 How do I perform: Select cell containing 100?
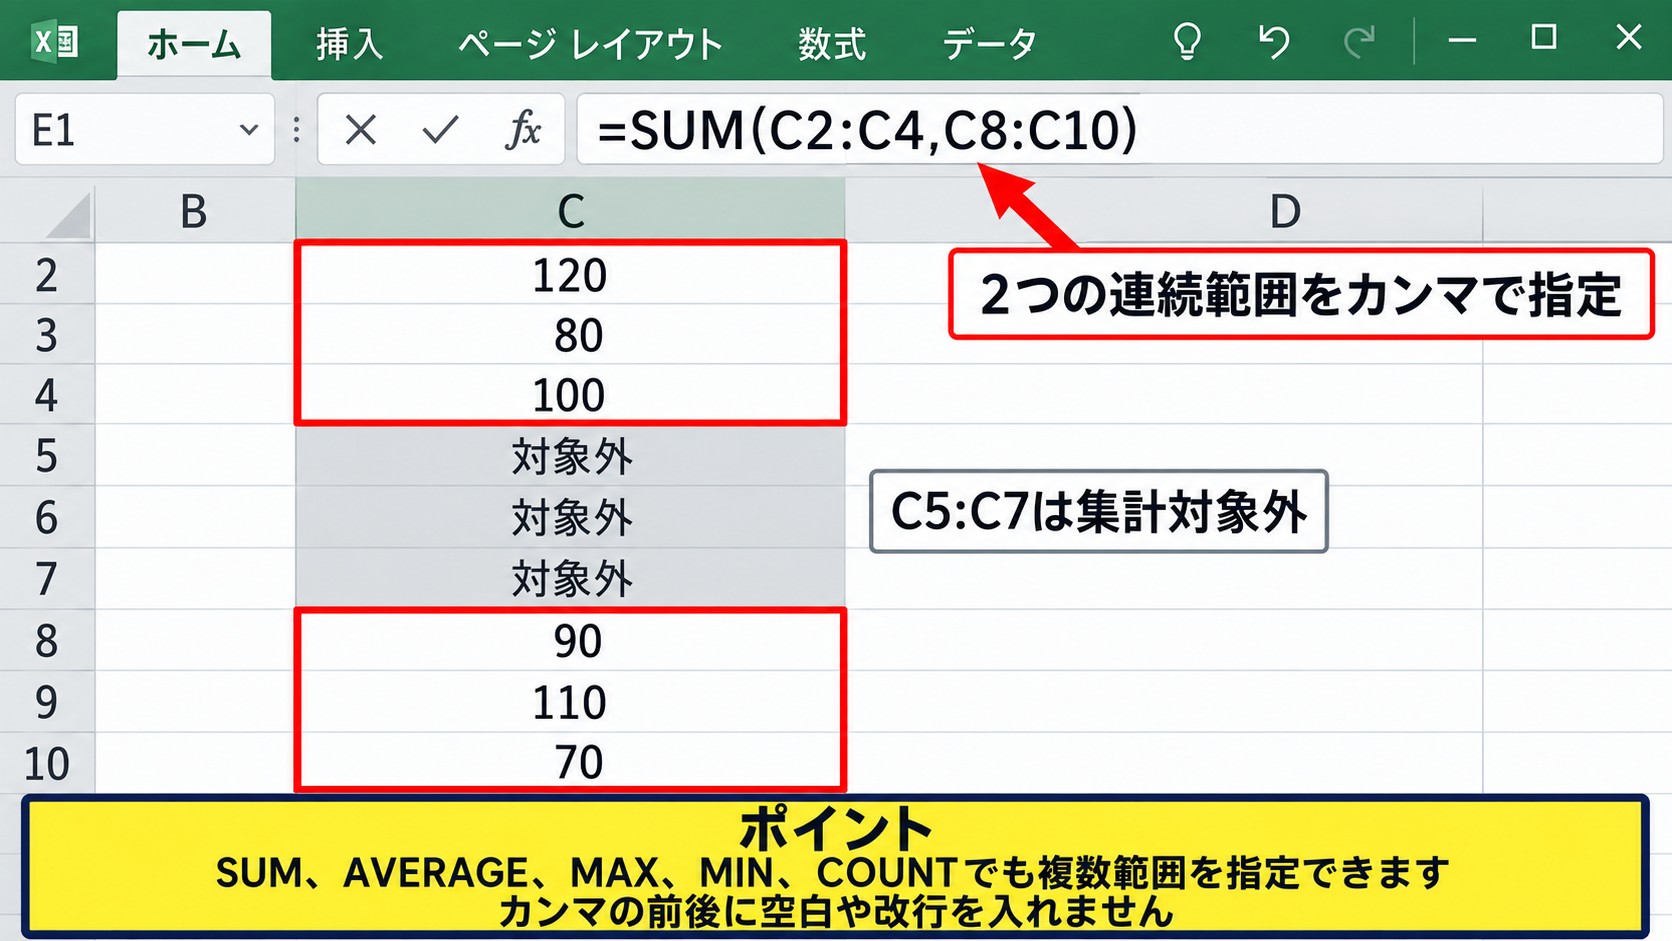(570, 394)
